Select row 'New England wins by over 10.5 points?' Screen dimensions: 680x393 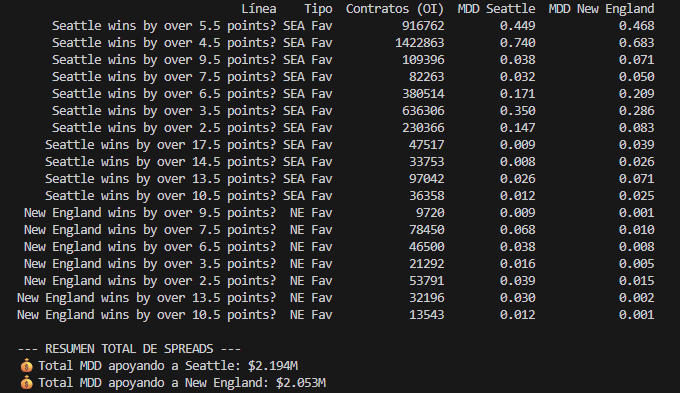coord(336,314)
